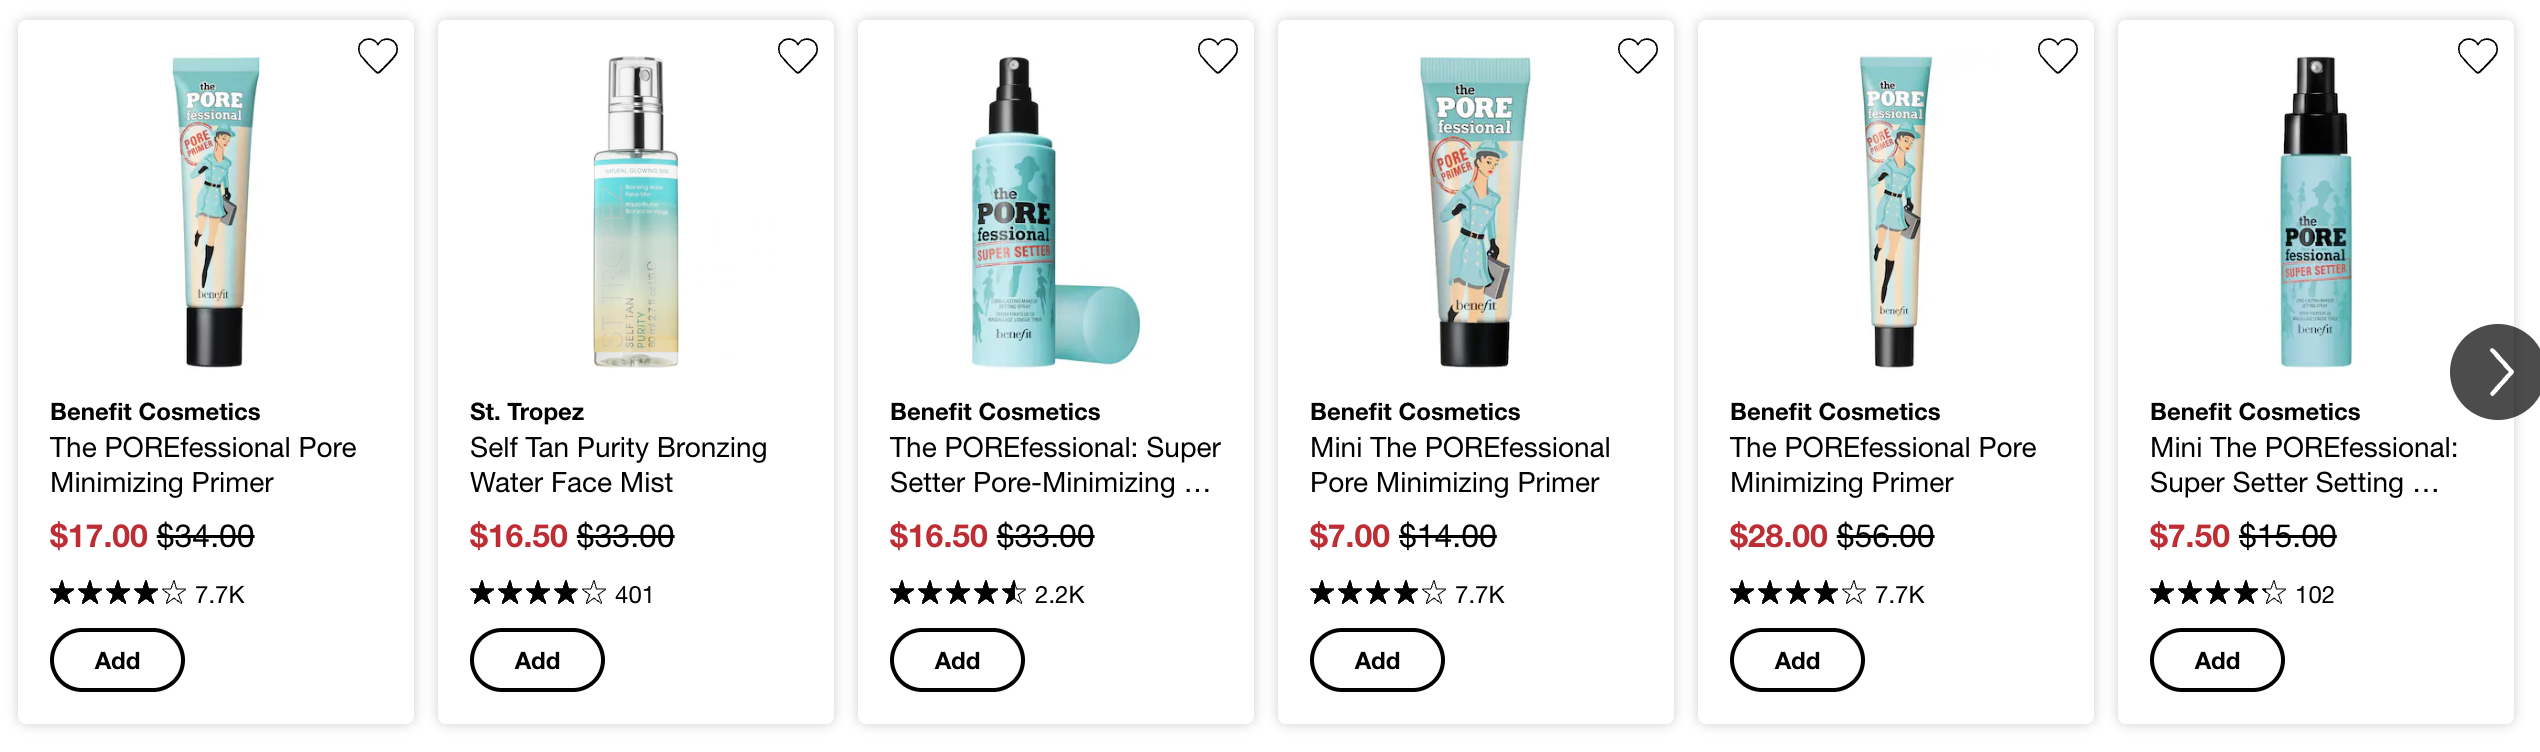
Task: Add St. Tropez Face Mist to basket
Action: [537, 660]
